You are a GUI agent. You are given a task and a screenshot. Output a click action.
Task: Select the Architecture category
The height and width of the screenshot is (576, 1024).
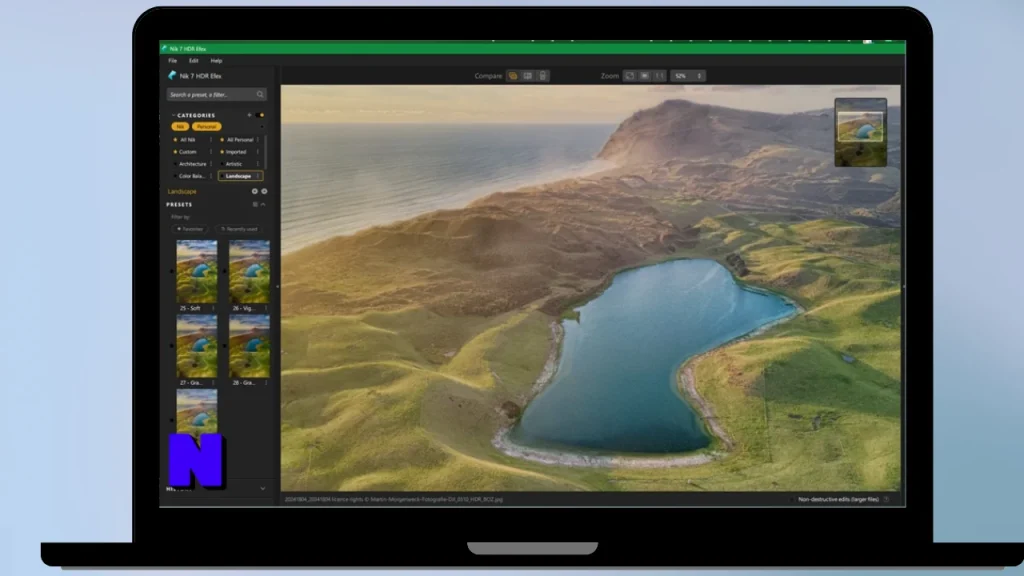click(x=192, y=164)
